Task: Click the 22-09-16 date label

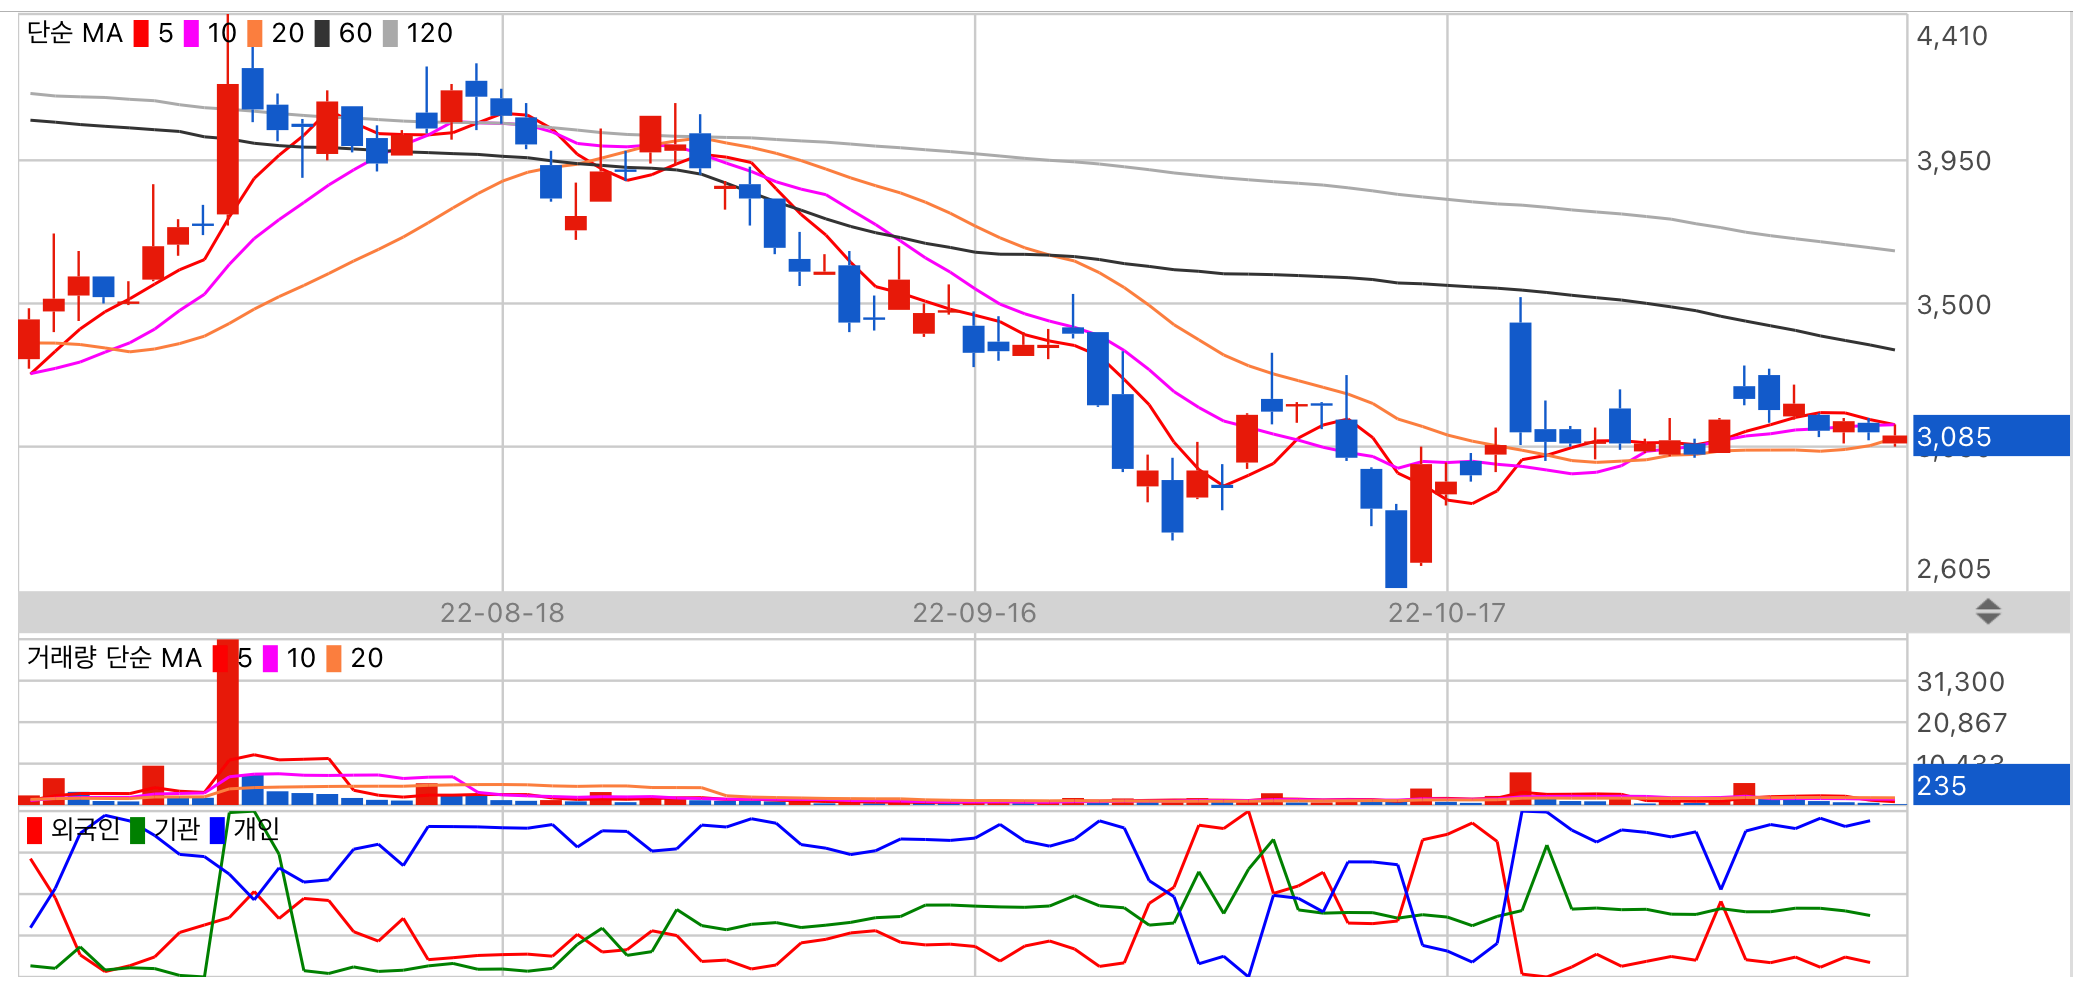Action: point(974,613)
